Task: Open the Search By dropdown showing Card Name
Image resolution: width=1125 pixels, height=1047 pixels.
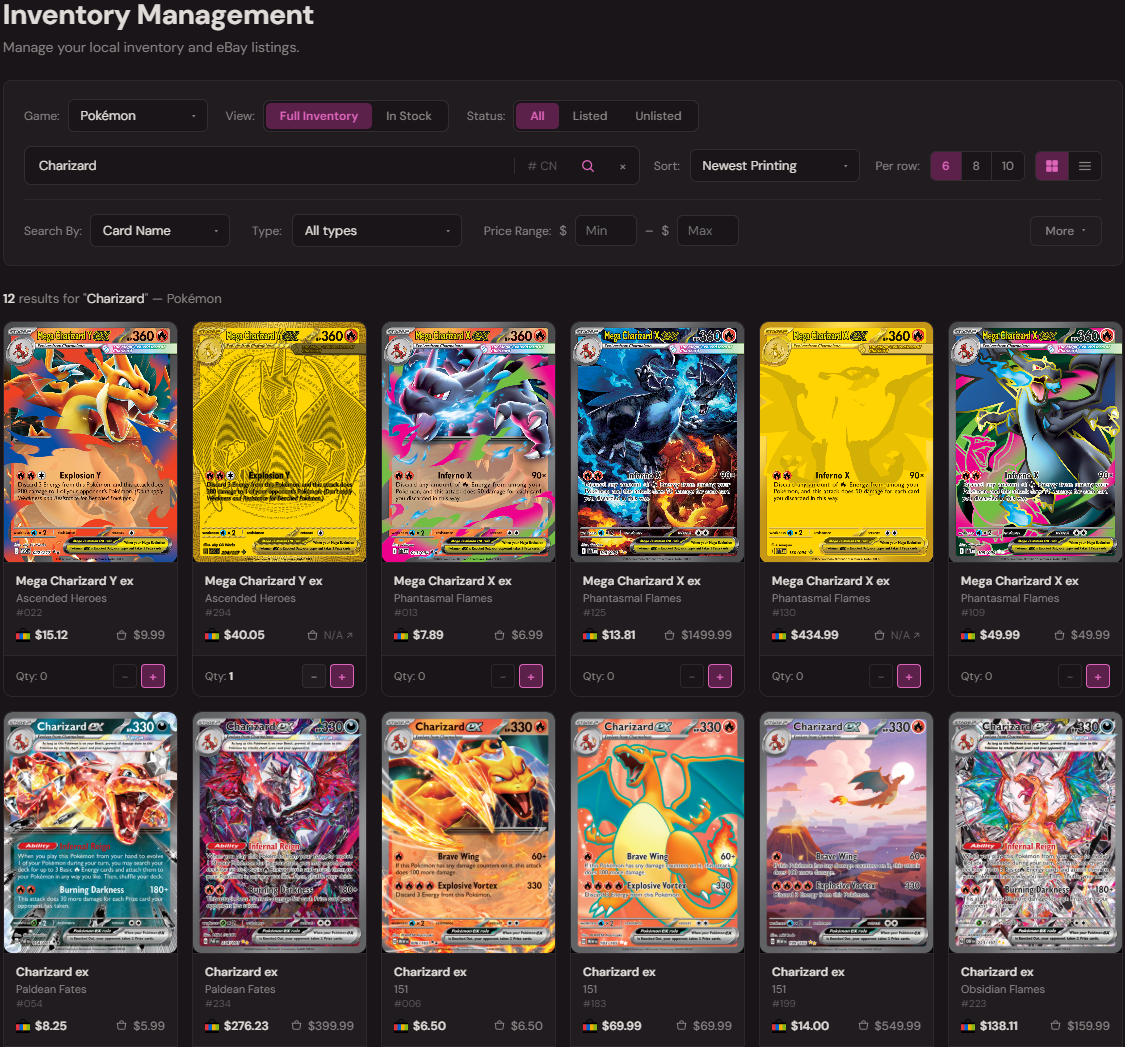Action: click(160, 230)
